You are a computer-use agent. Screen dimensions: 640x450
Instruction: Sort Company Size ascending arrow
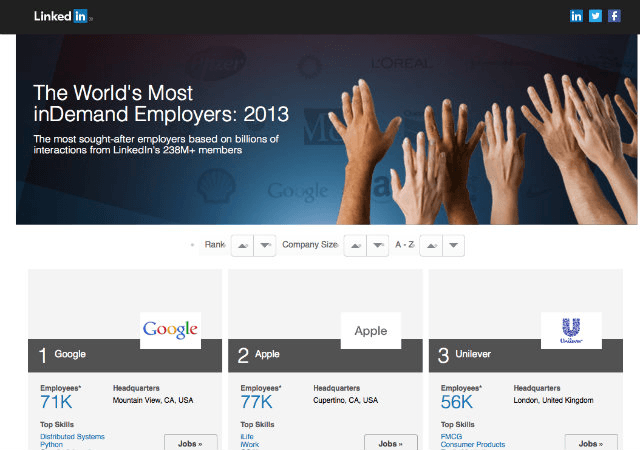click(356, 245)
